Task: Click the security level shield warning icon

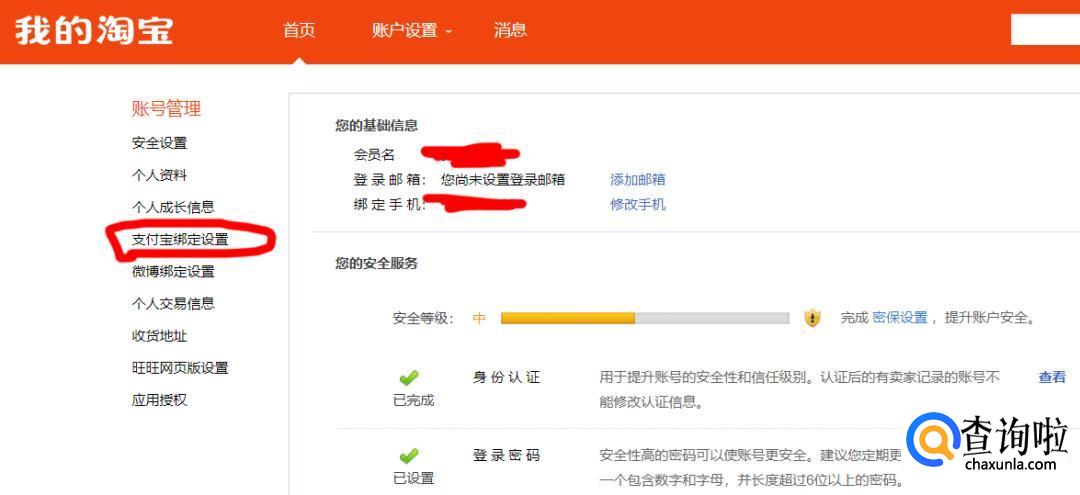Action: tap(813, 318)
